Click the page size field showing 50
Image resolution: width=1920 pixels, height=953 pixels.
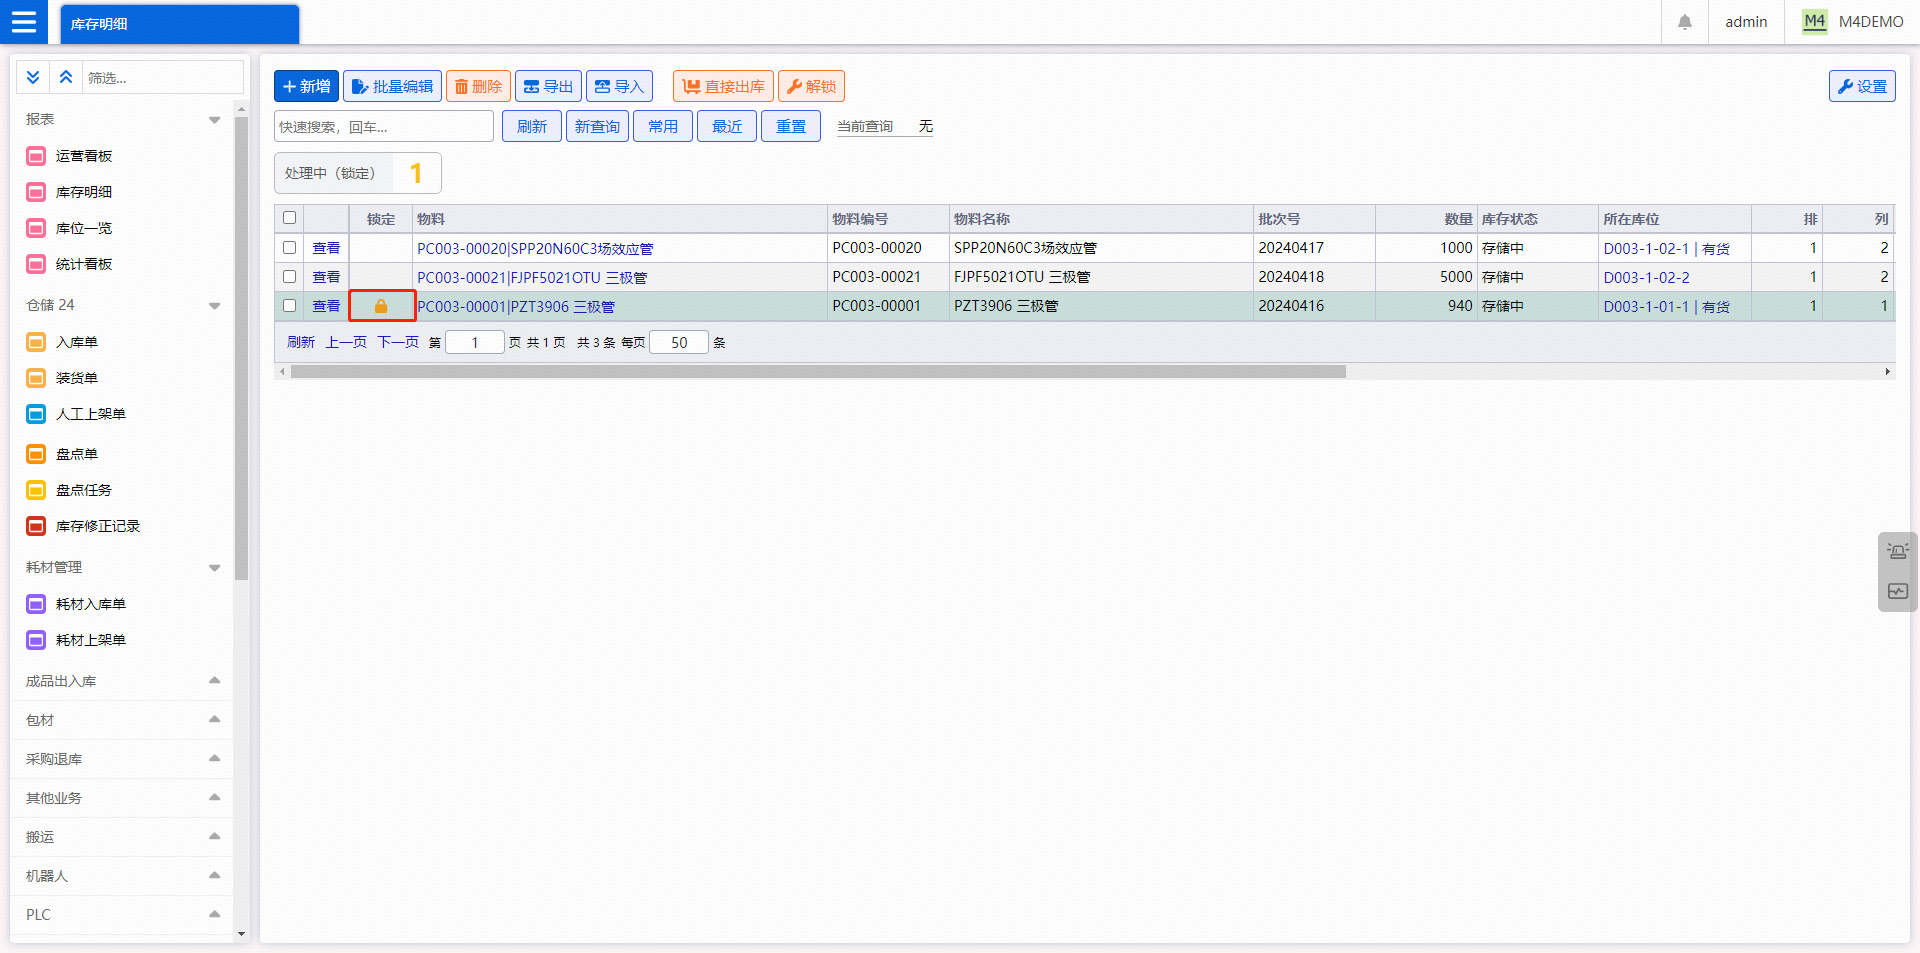(679, 342)
